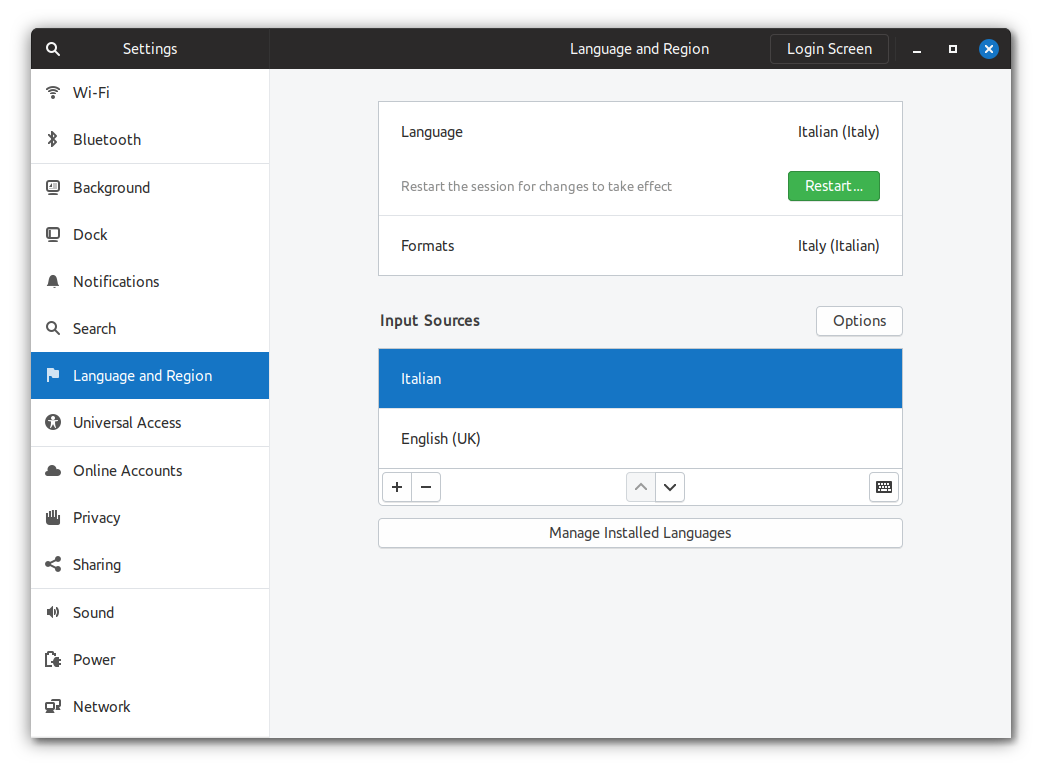This screenshot has height=776, width=1046.
Task: Maximize the Settings window
Action: tap(953, 49)
